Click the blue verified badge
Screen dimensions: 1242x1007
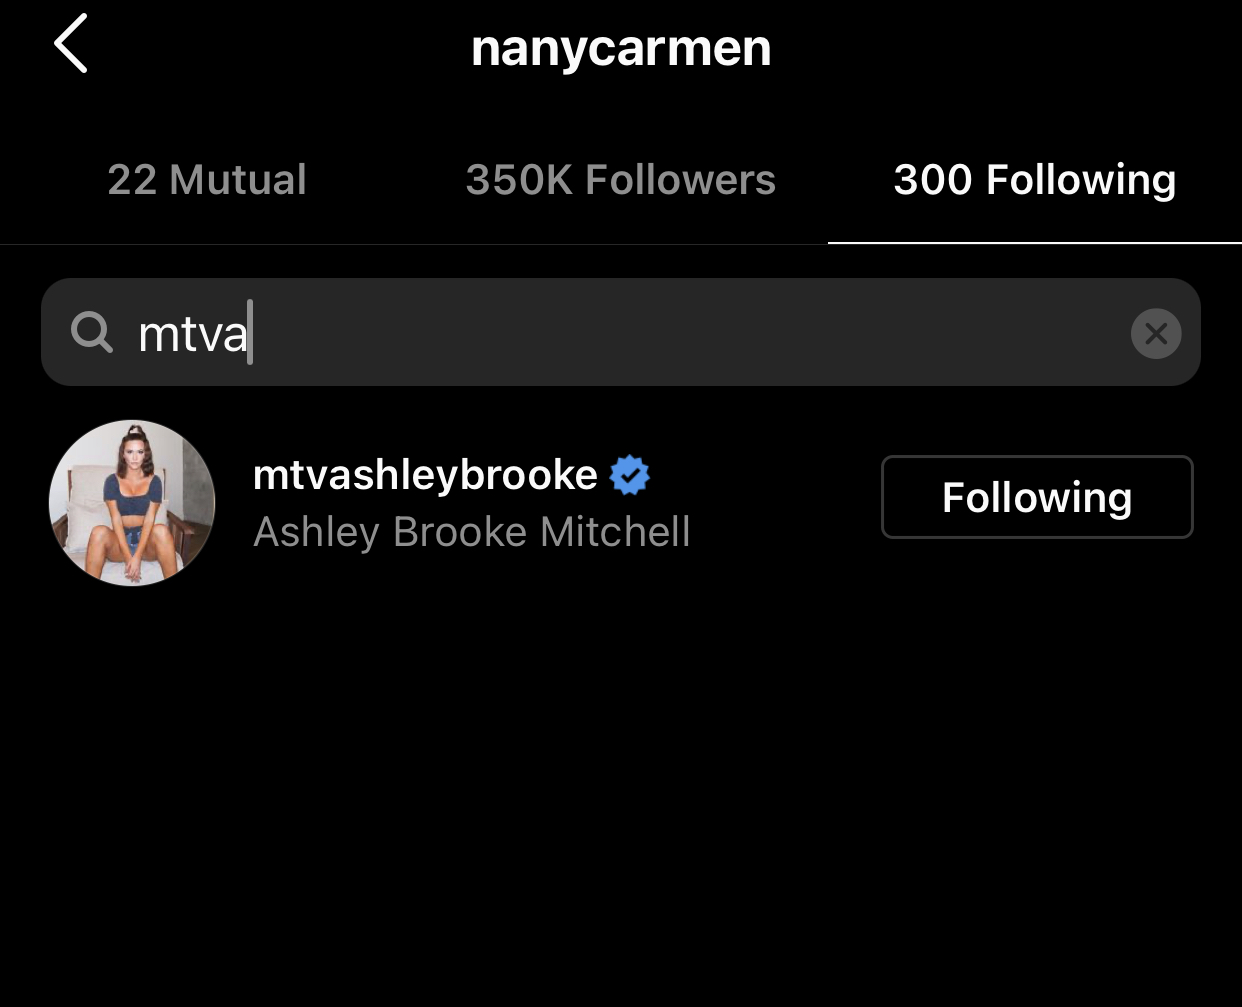point(630,475)
